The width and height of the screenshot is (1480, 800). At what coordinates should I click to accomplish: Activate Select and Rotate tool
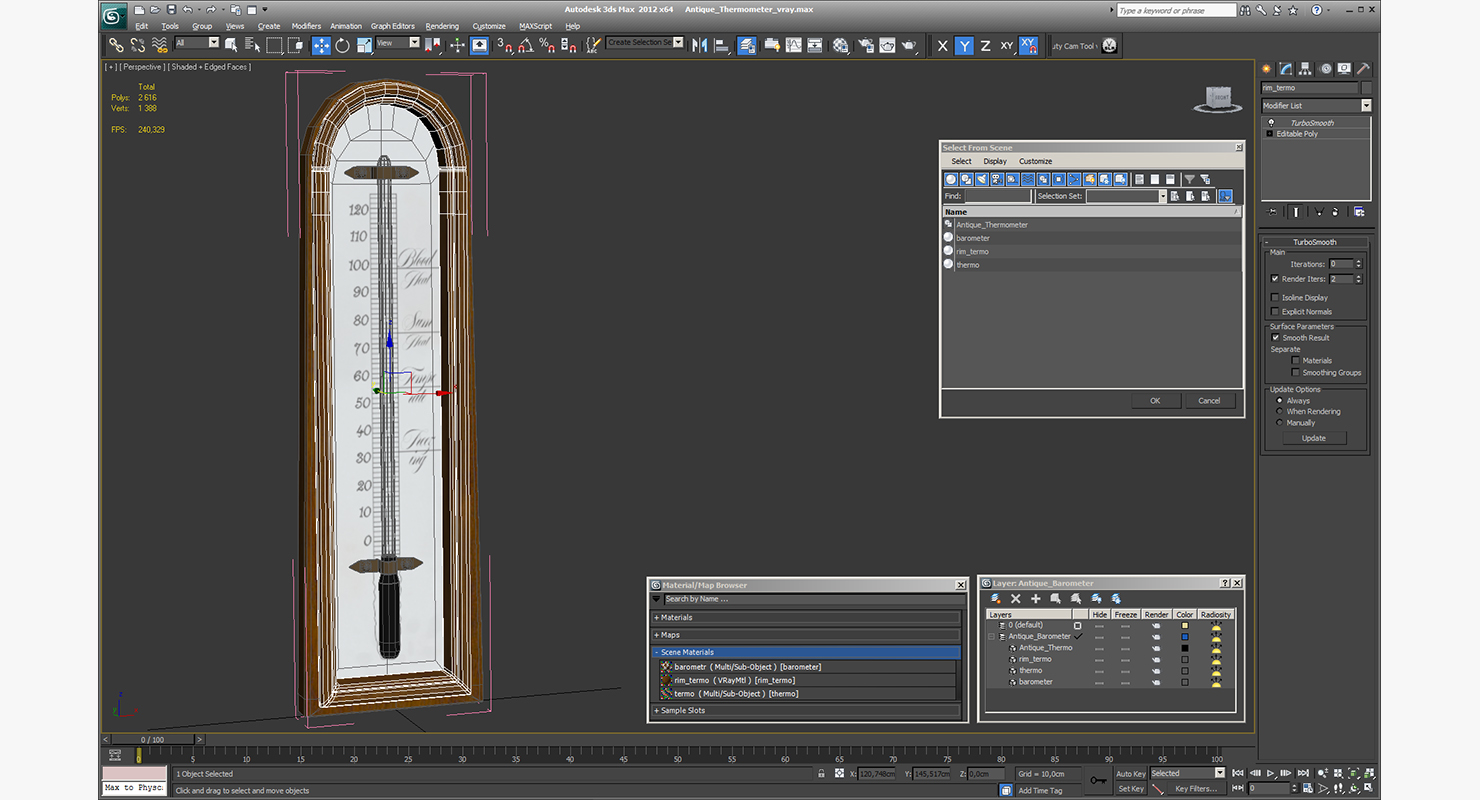[342, 45]
